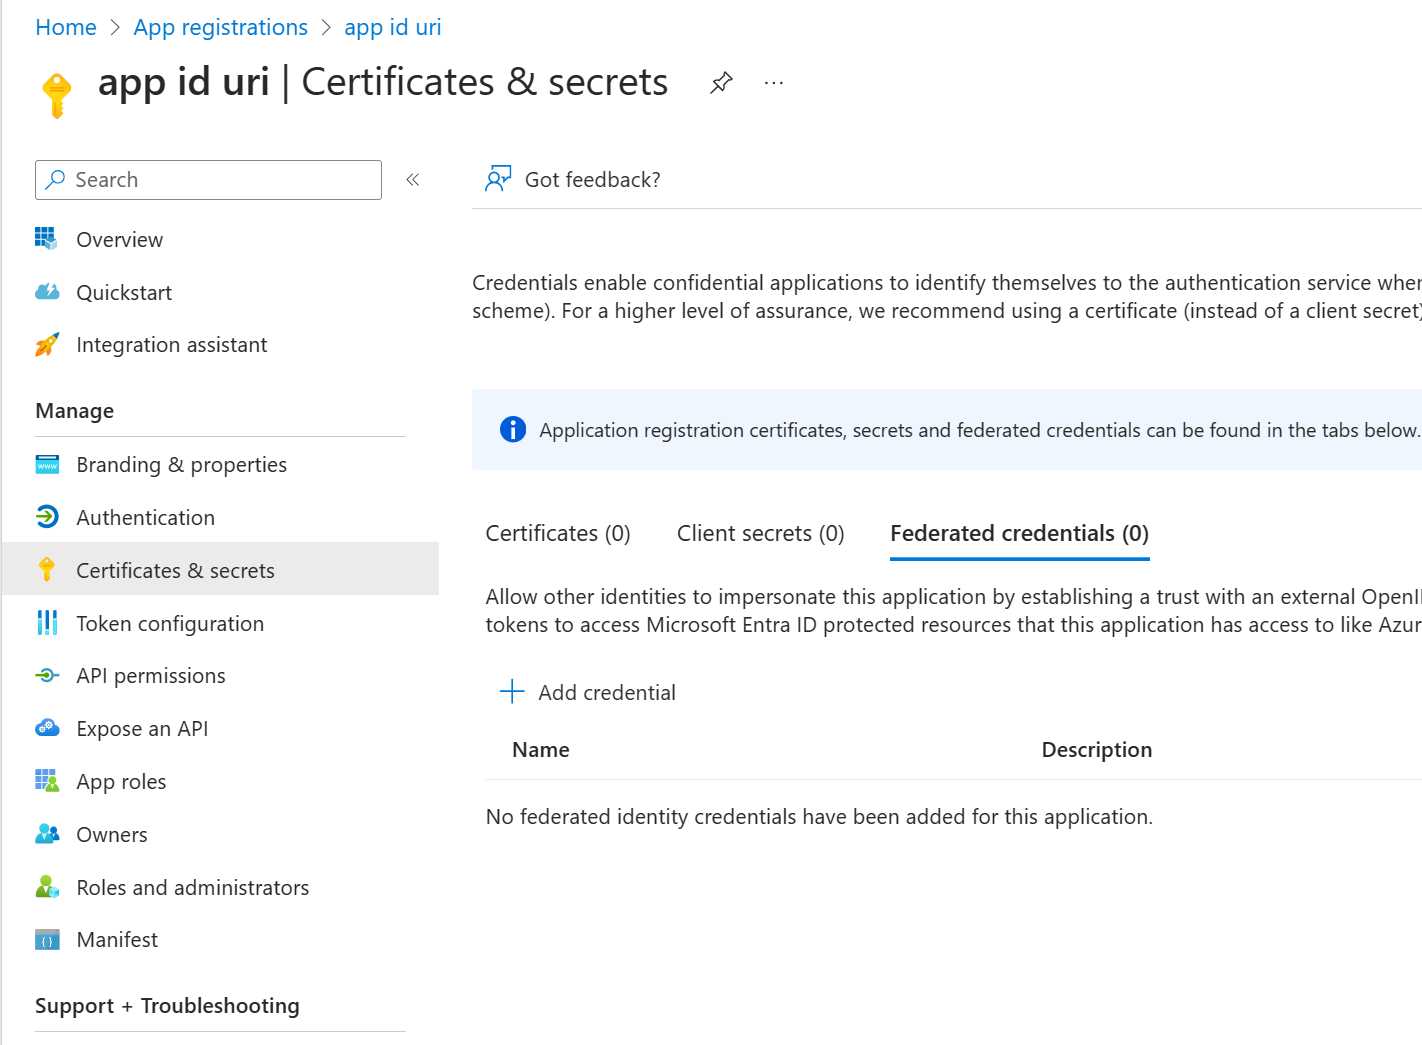The height and width of the screenshot is (1045, 1422).
Task: Add a new federated credential
Action: 589,691
